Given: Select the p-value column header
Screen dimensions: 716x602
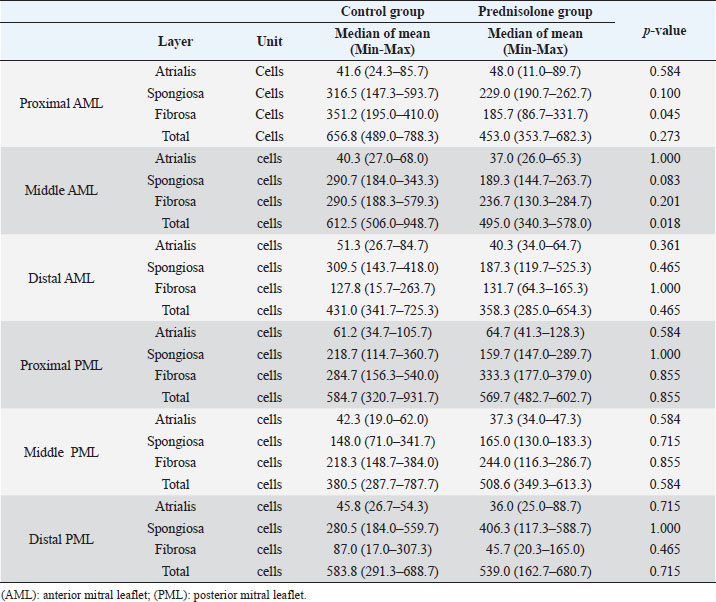Looking at the screenshot, I should [664, 31].
